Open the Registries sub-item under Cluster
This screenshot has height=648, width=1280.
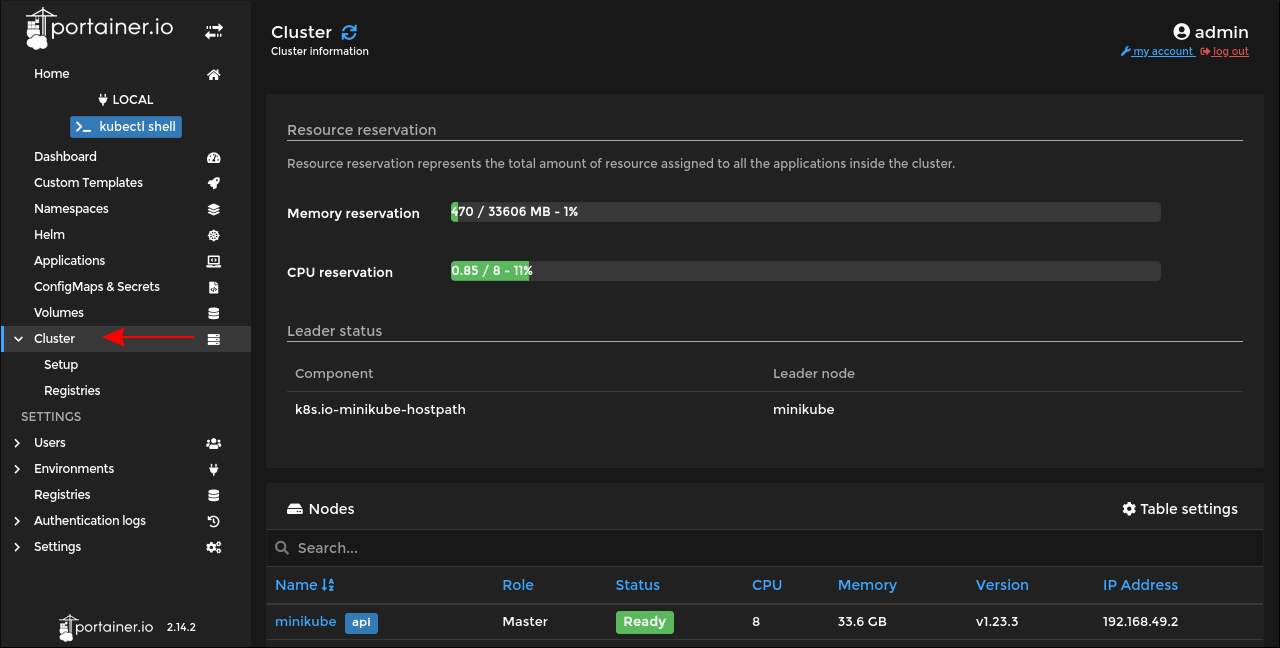point(72,391)
